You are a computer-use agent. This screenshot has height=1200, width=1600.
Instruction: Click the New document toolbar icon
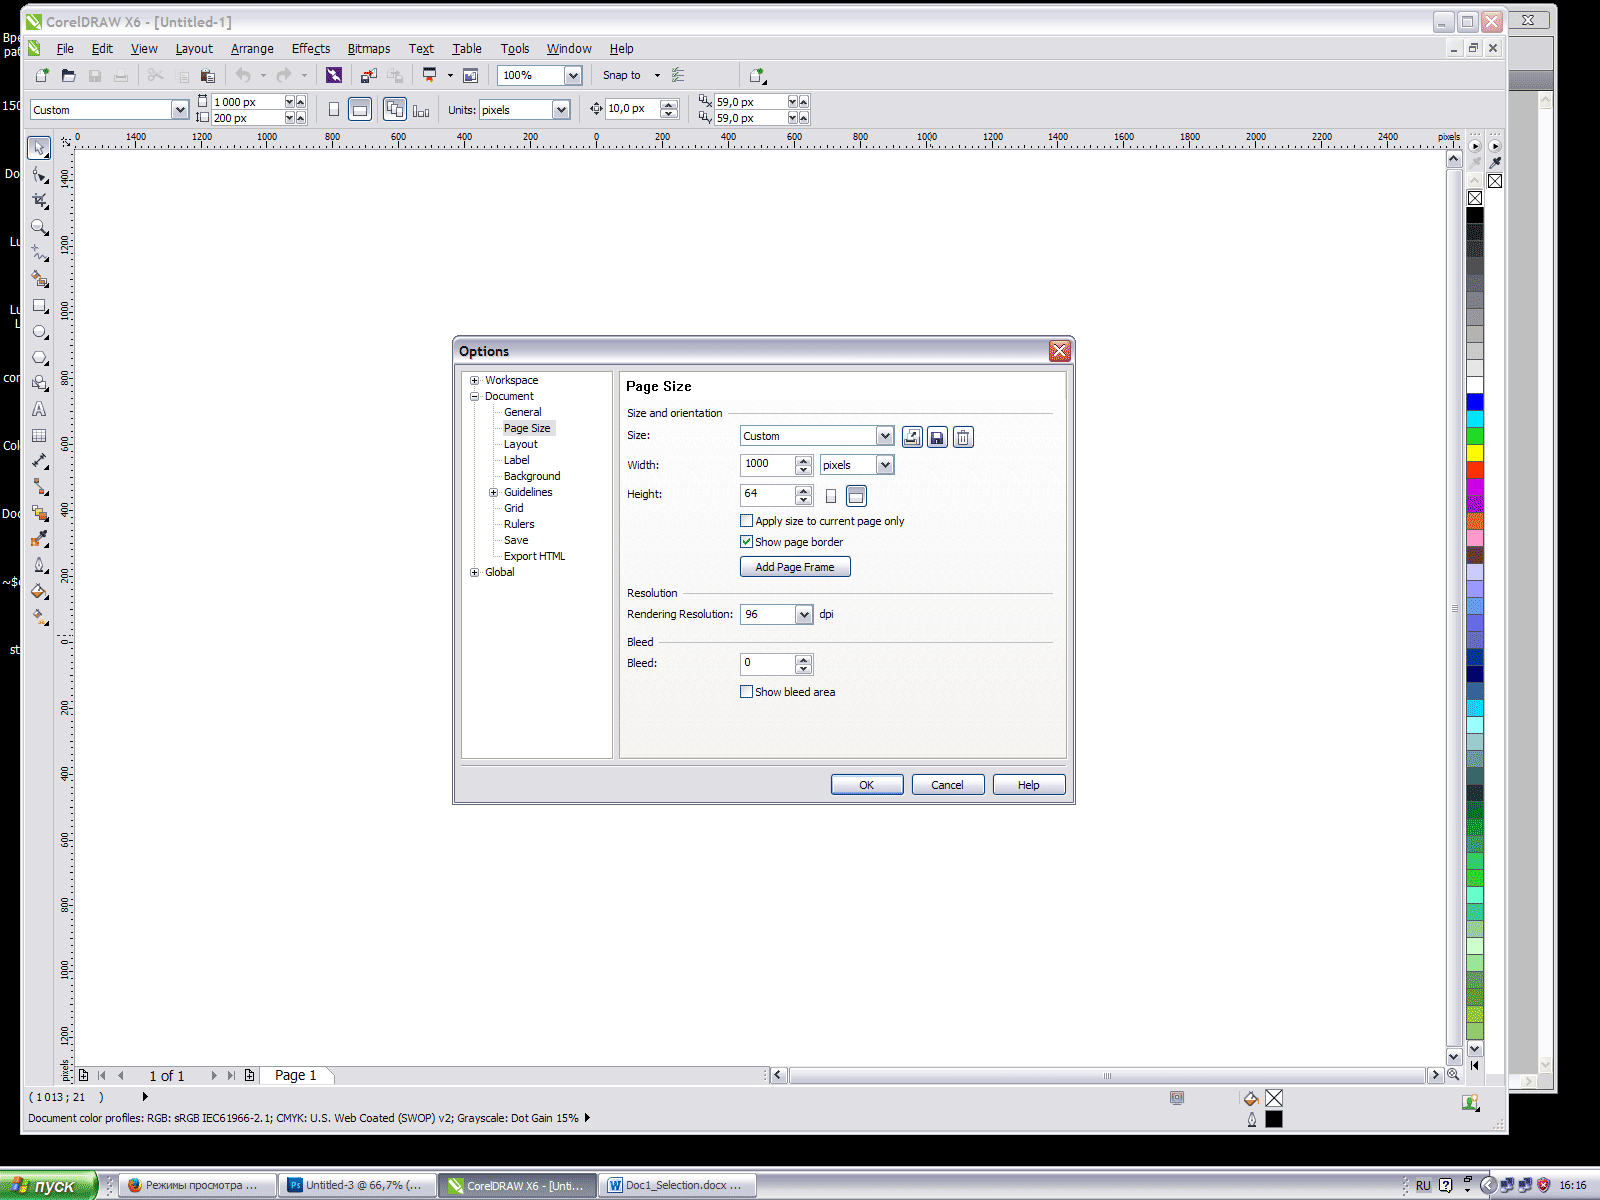tap(42, 75)
